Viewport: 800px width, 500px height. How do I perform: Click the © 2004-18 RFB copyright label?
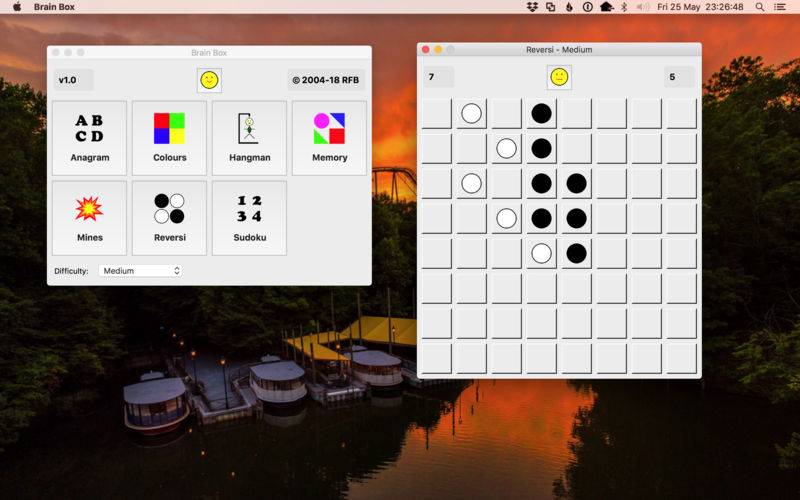click(x=326, y=80)
